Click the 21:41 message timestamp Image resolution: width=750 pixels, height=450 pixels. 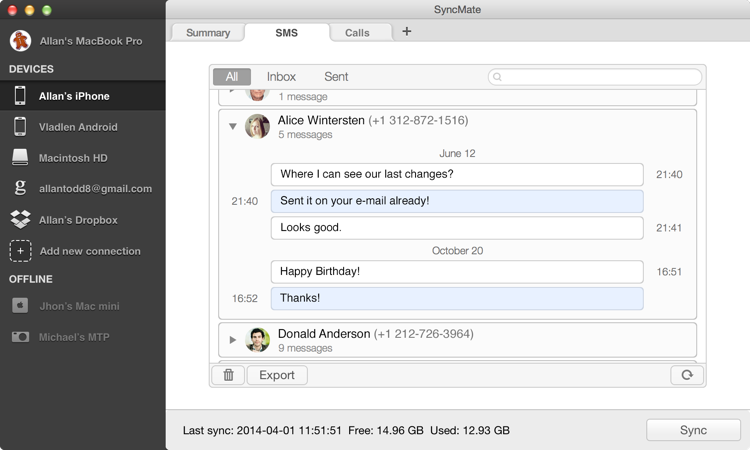pyautogui.click(x=669, y=228)
